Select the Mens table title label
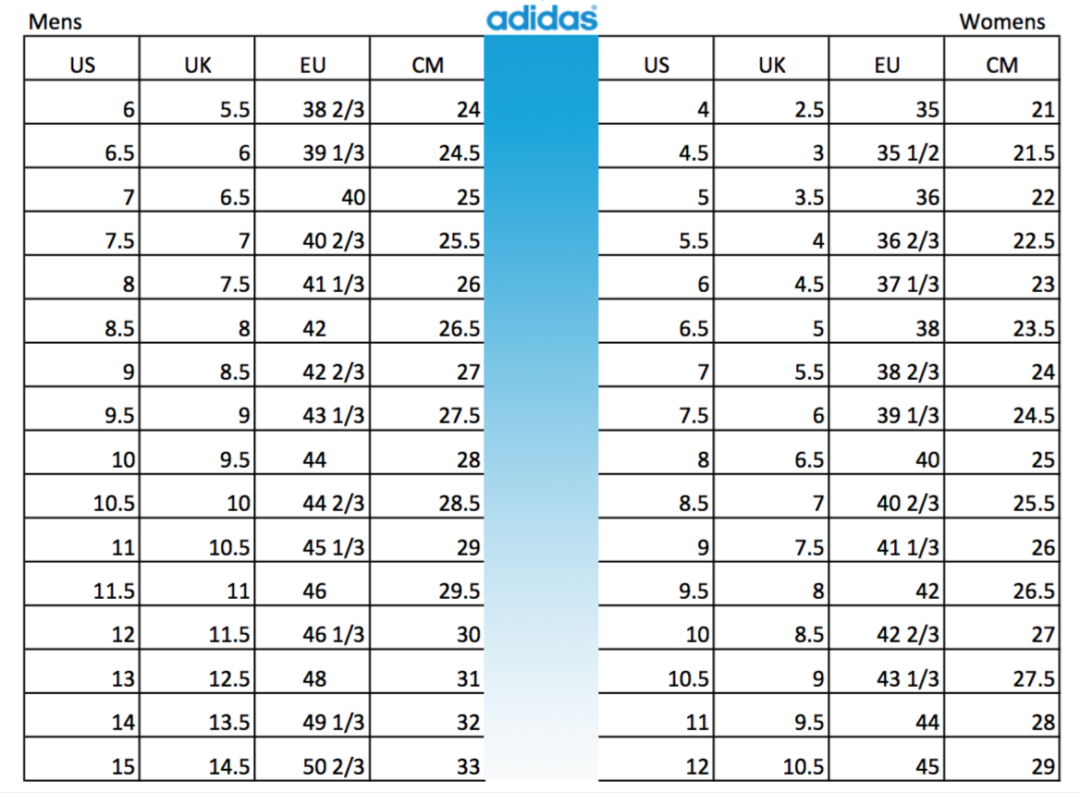 (56, 21)
